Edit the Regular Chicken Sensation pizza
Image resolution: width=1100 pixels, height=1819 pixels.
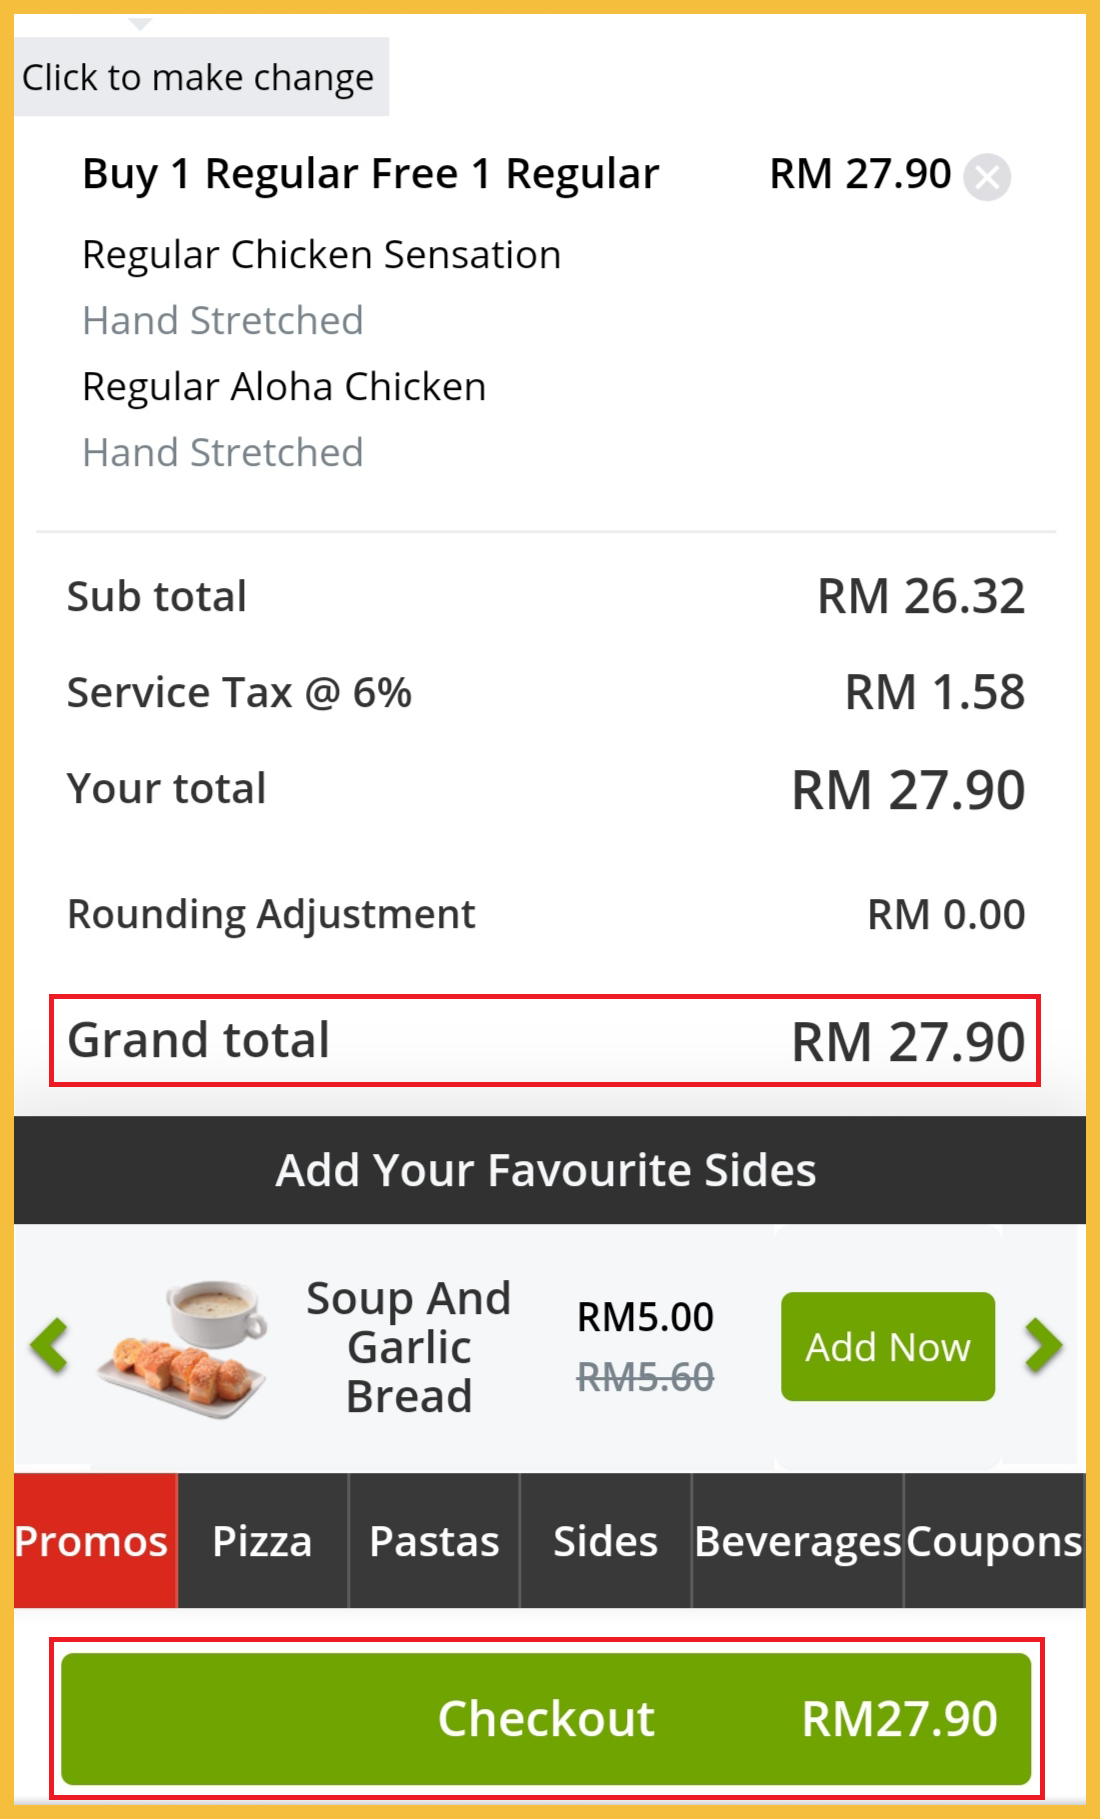pyautogui.click(x=321, y=255)
